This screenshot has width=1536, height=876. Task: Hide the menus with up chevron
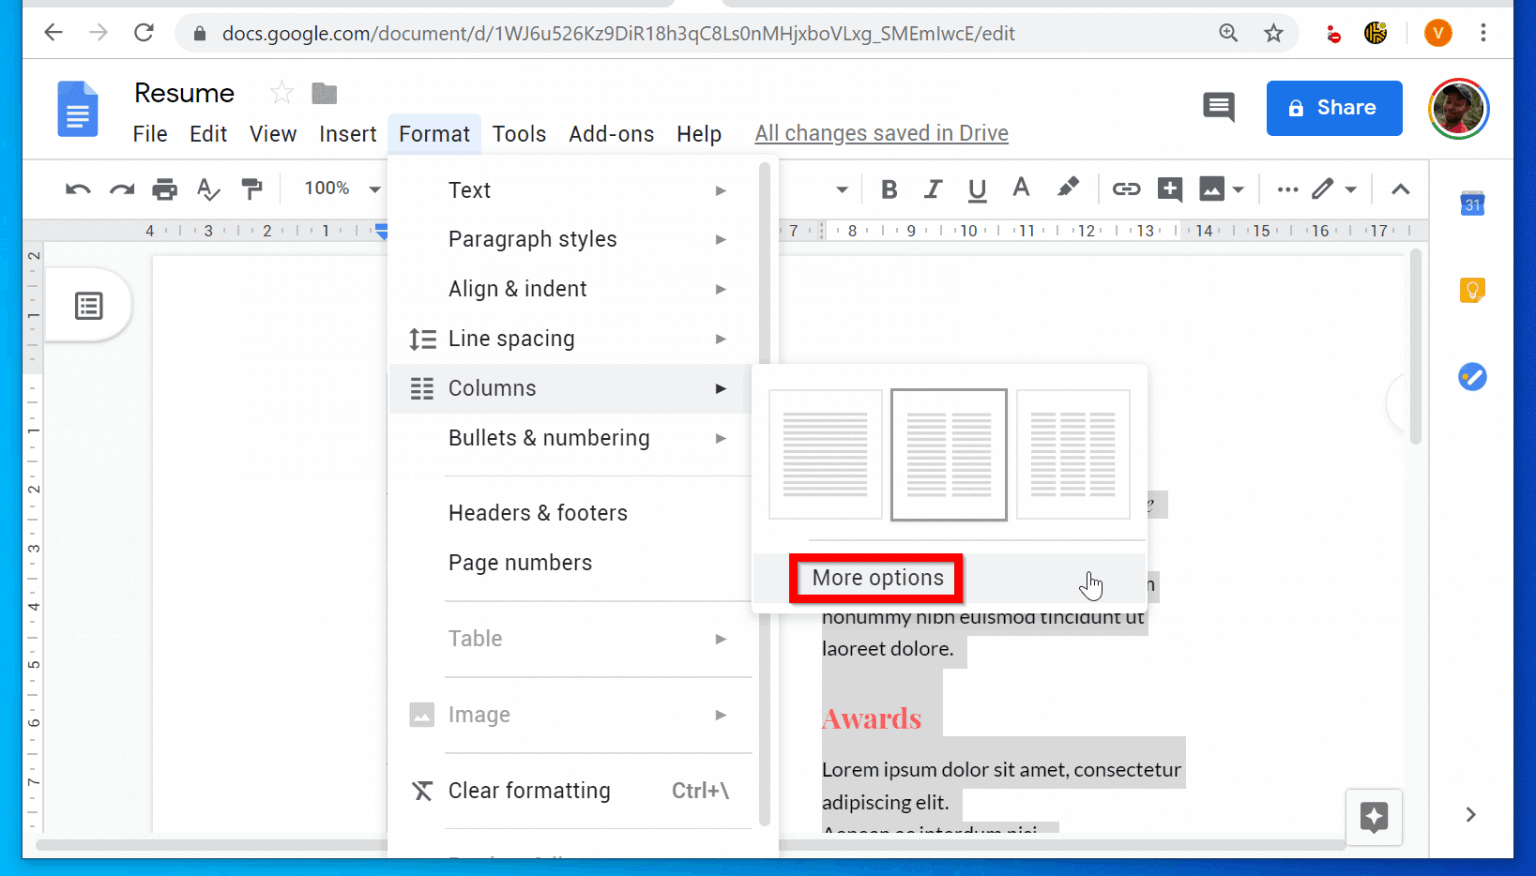(x=1401, y=189)
